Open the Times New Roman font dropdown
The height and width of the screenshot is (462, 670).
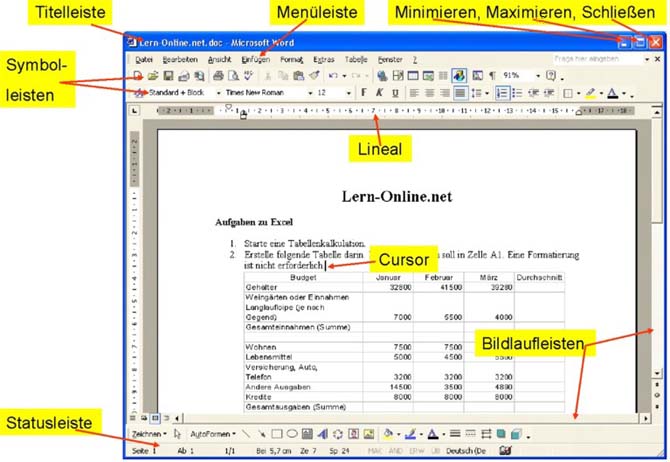310,93
